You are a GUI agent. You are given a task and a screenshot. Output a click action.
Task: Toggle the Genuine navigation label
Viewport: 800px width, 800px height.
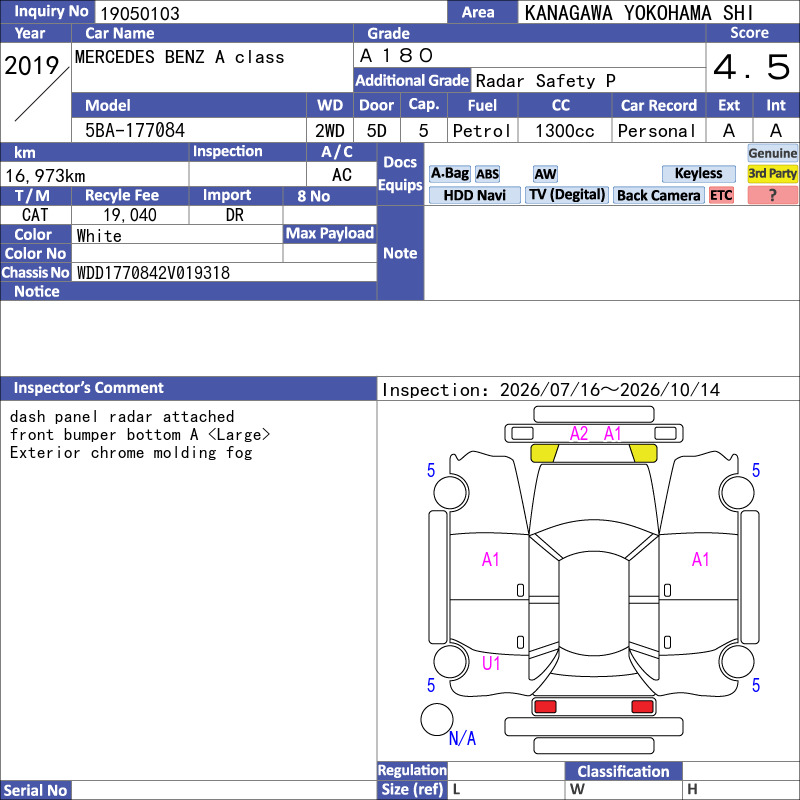coord(772,153)
